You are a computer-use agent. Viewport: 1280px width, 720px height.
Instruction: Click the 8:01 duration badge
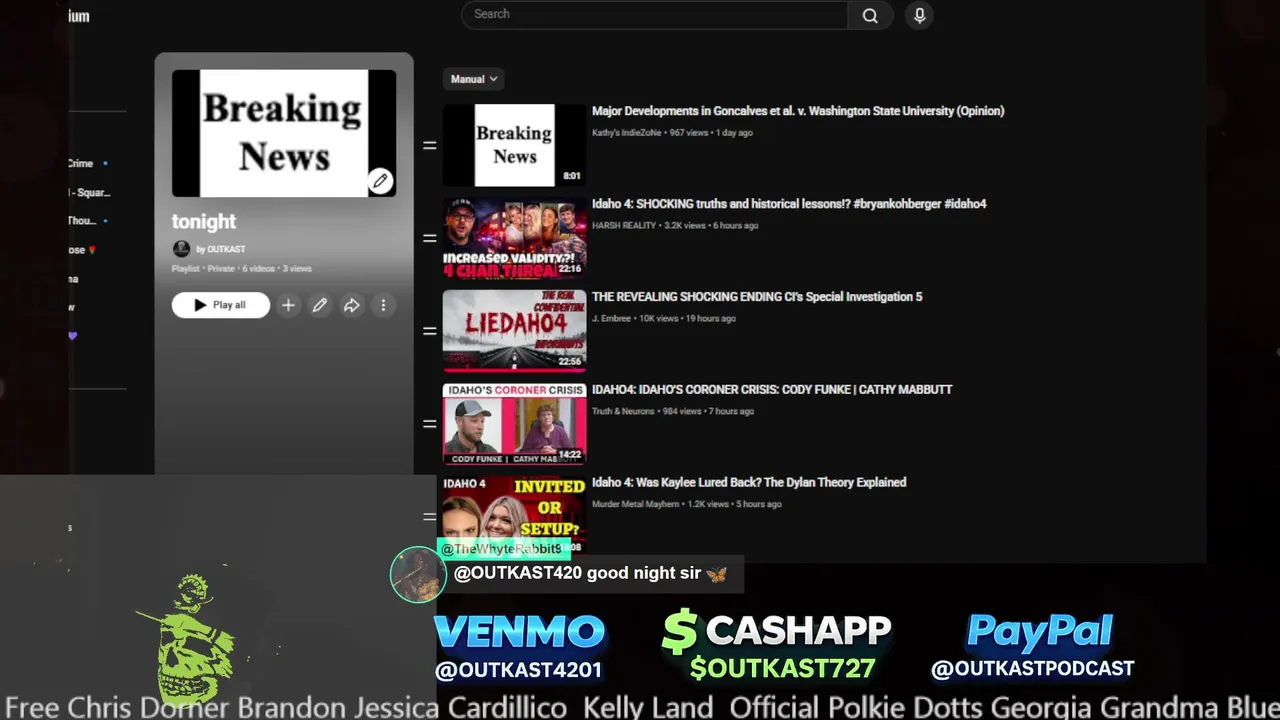point(571,176)
